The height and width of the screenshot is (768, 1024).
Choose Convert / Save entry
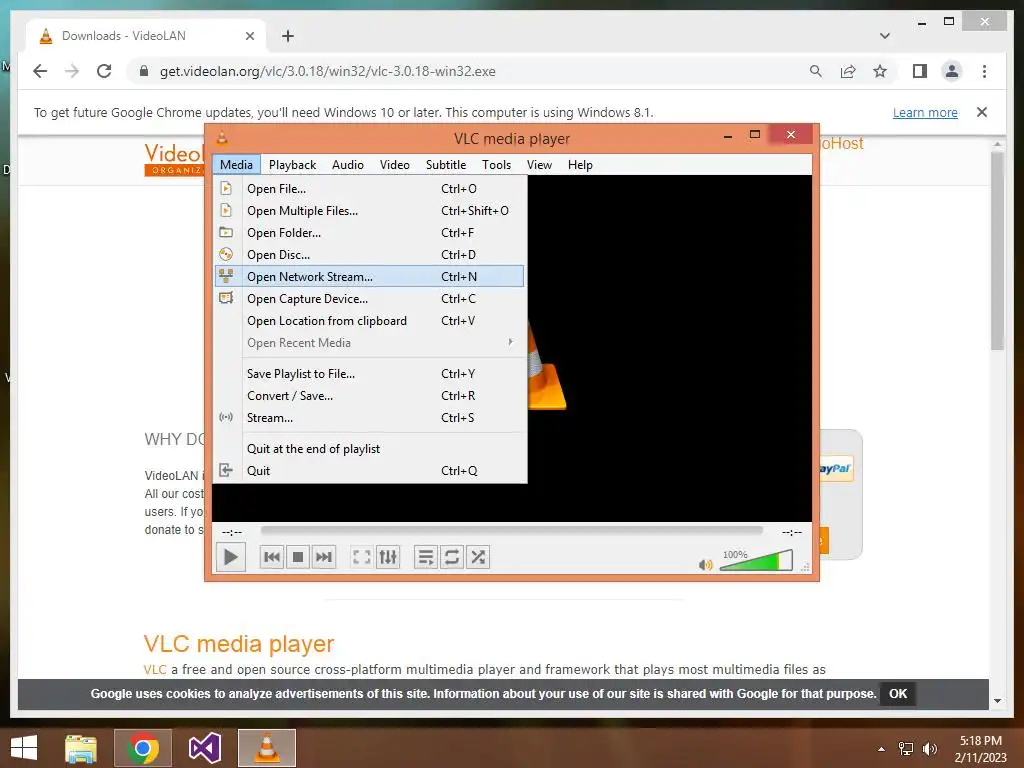(370, 396)
